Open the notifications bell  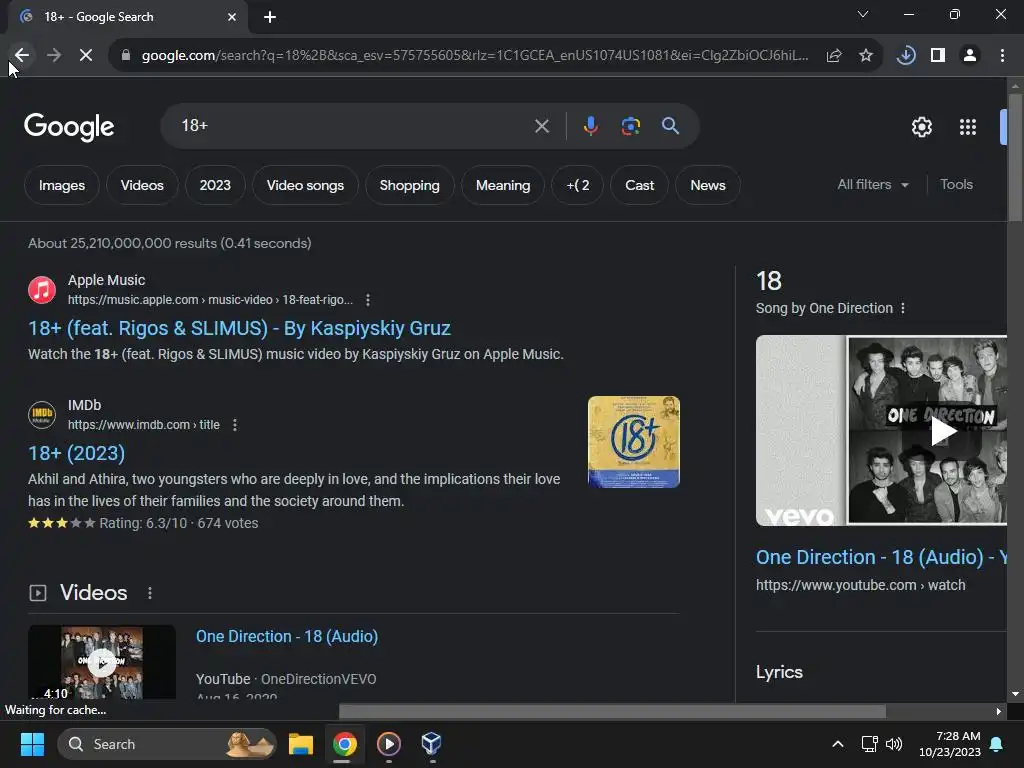pyautogui.click(x=997, y=744)
